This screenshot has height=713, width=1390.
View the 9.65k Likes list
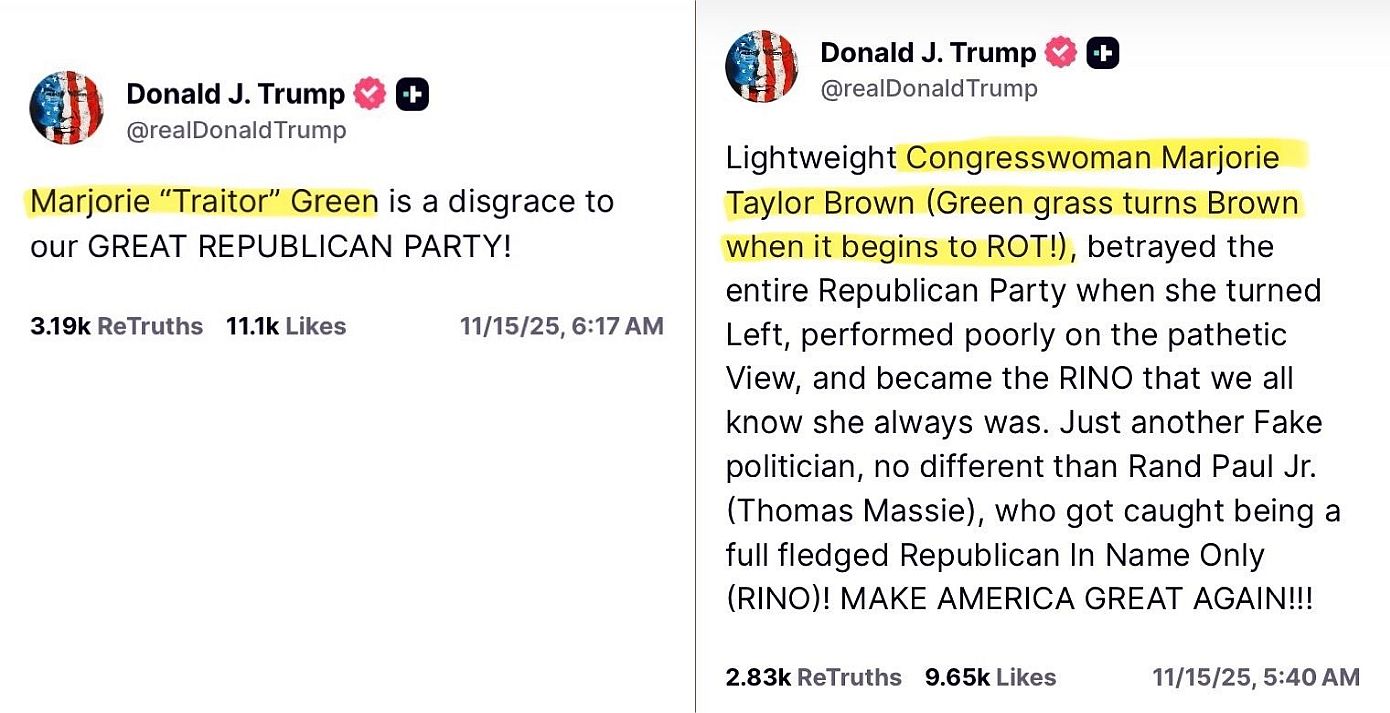pos(990,678)
